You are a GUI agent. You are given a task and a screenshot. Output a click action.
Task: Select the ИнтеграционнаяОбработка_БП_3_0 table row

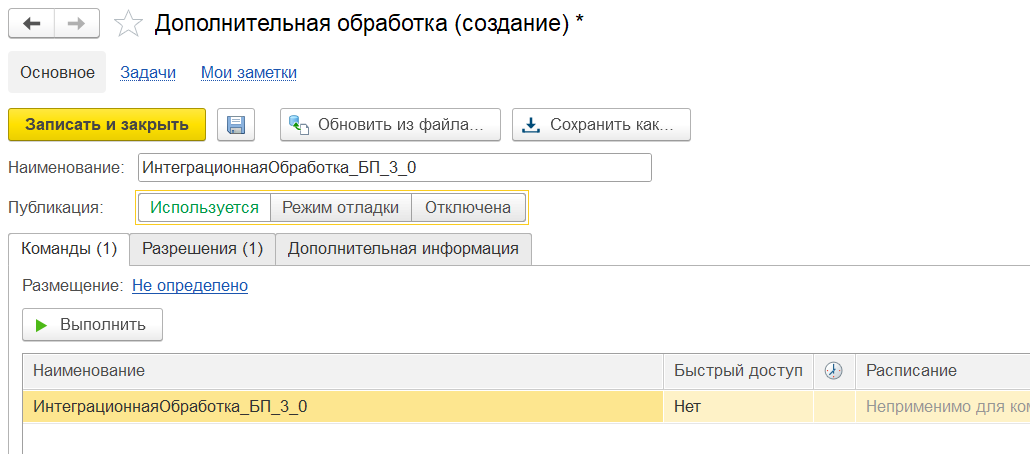(526, 407)
